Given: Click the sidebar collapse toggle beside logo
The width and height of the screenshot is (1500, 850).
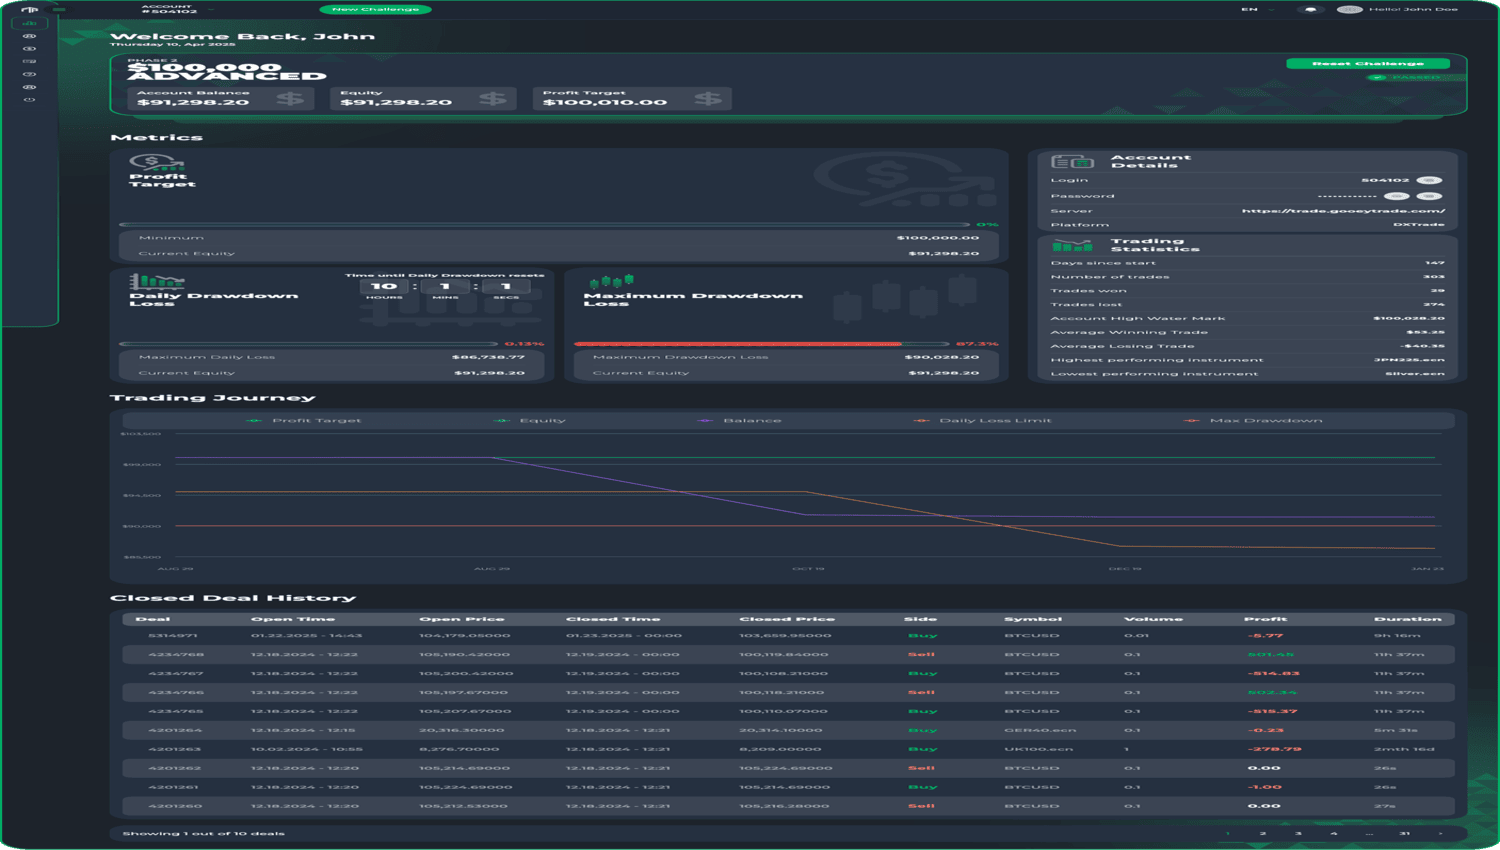Looking at the screenshot, I should pyautogui.click(x=59, y=9).
